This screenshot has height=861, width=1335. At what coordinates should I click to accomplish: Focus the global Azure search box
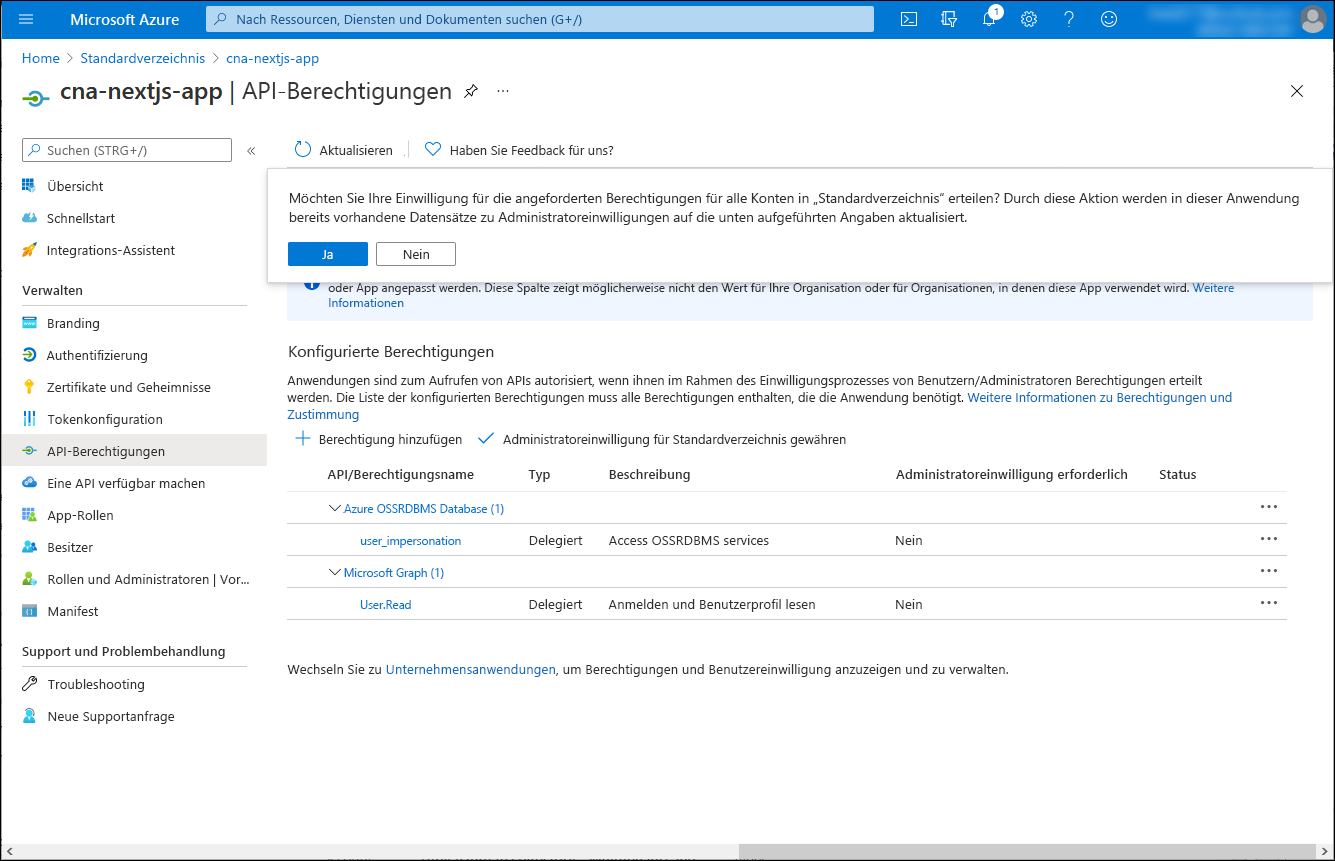coord(540,19)
